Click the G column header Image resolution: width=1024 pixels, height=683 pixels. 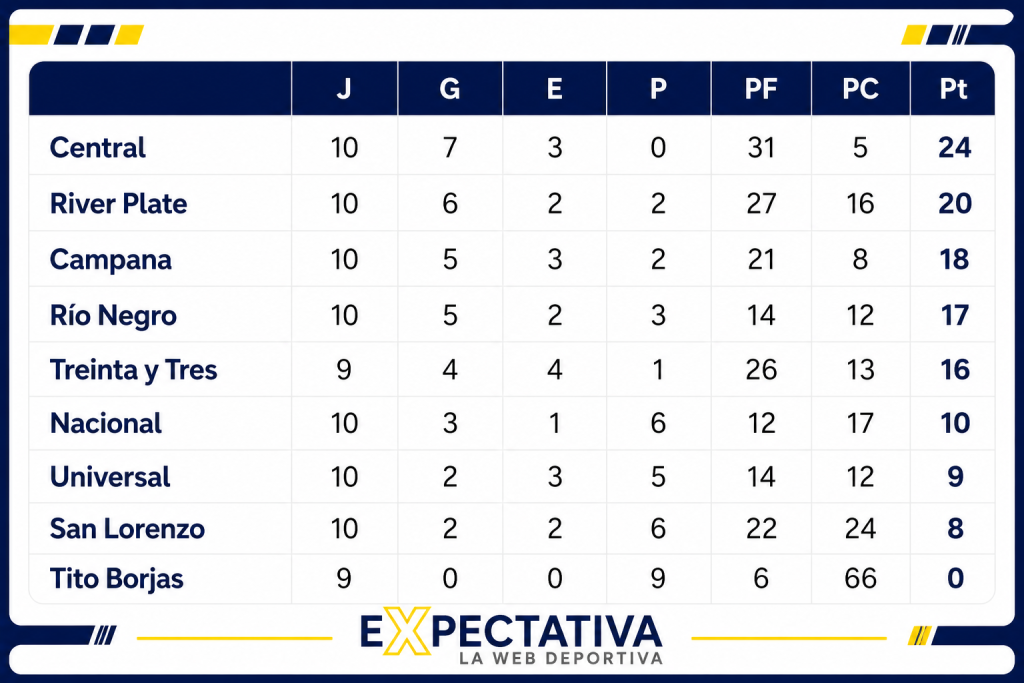point(449,89)
